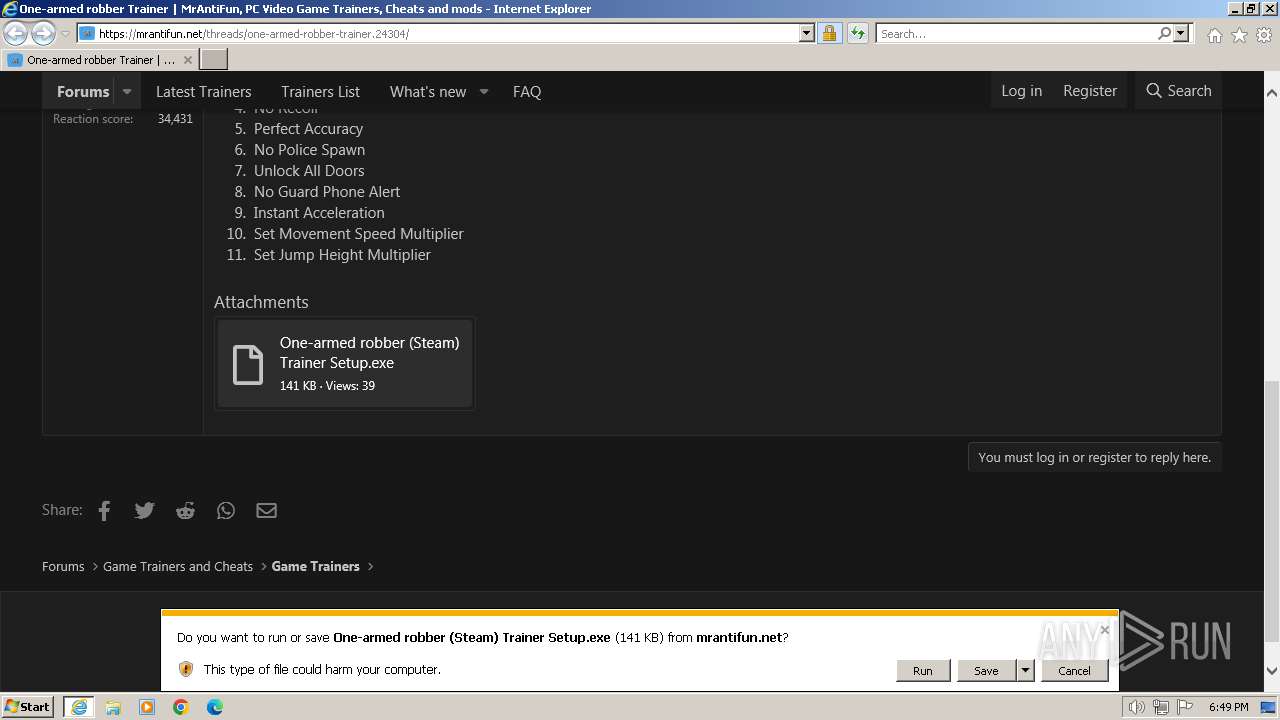The height and width of the screenshot is (720, 1280).
Task: Launch Chrome from the taskbar
Action: pos(181,707)
